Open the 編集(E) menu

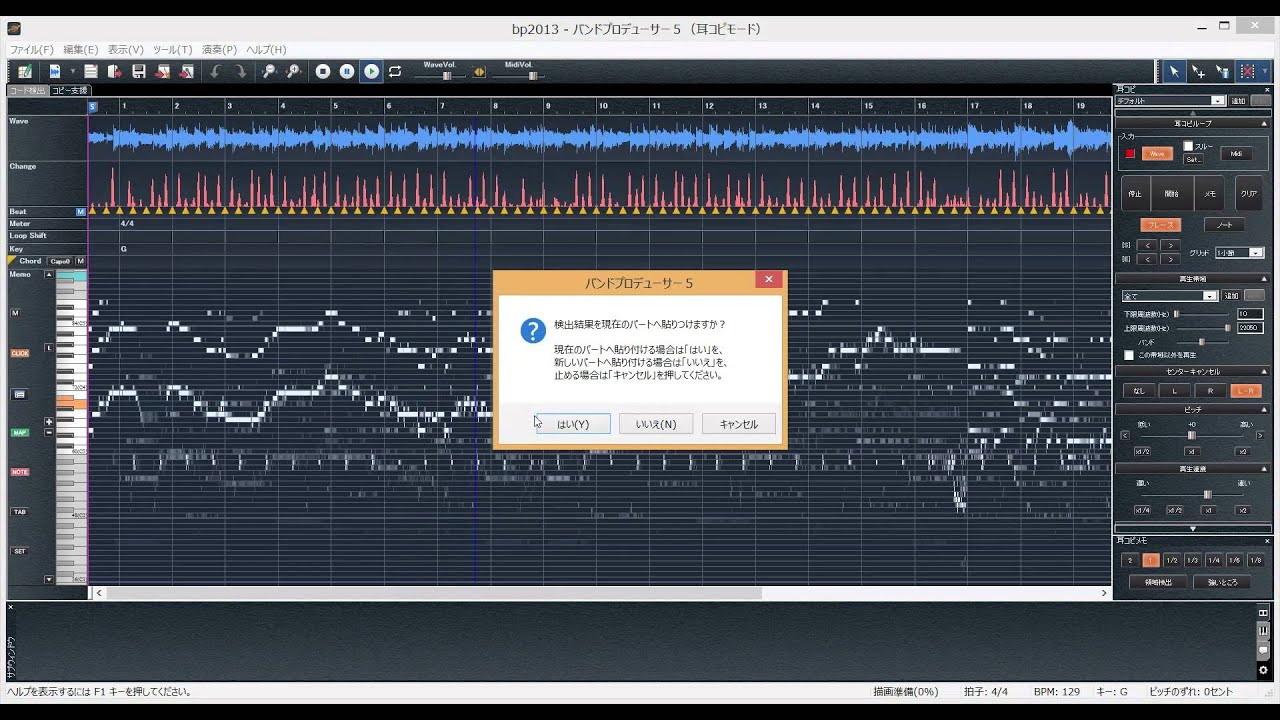coord(81,49)
